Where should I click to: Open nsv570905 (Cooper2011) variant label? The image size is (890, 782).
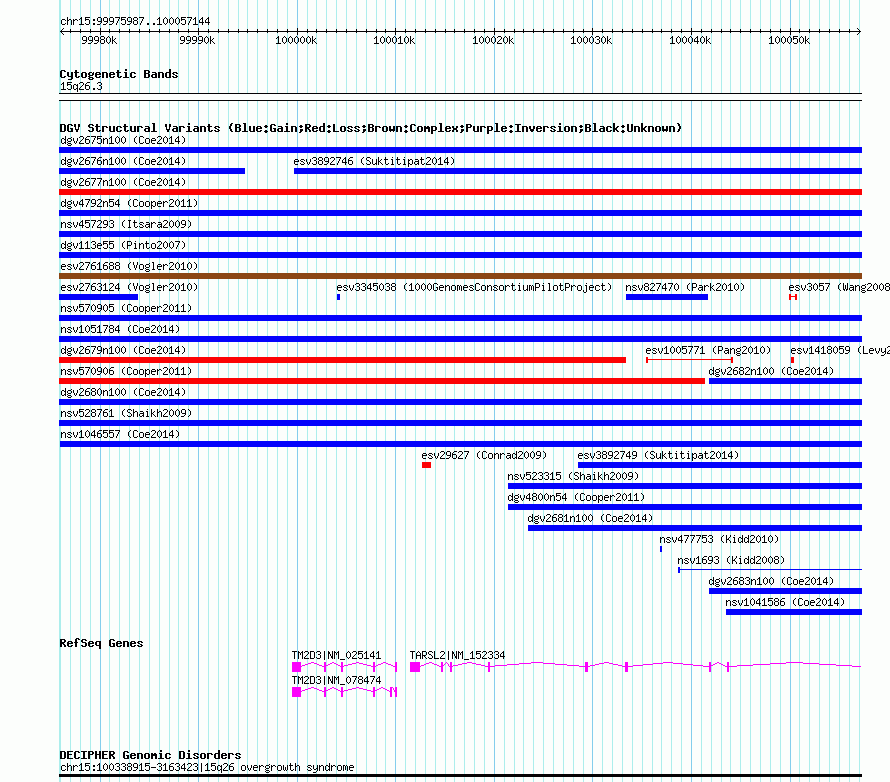126,308
